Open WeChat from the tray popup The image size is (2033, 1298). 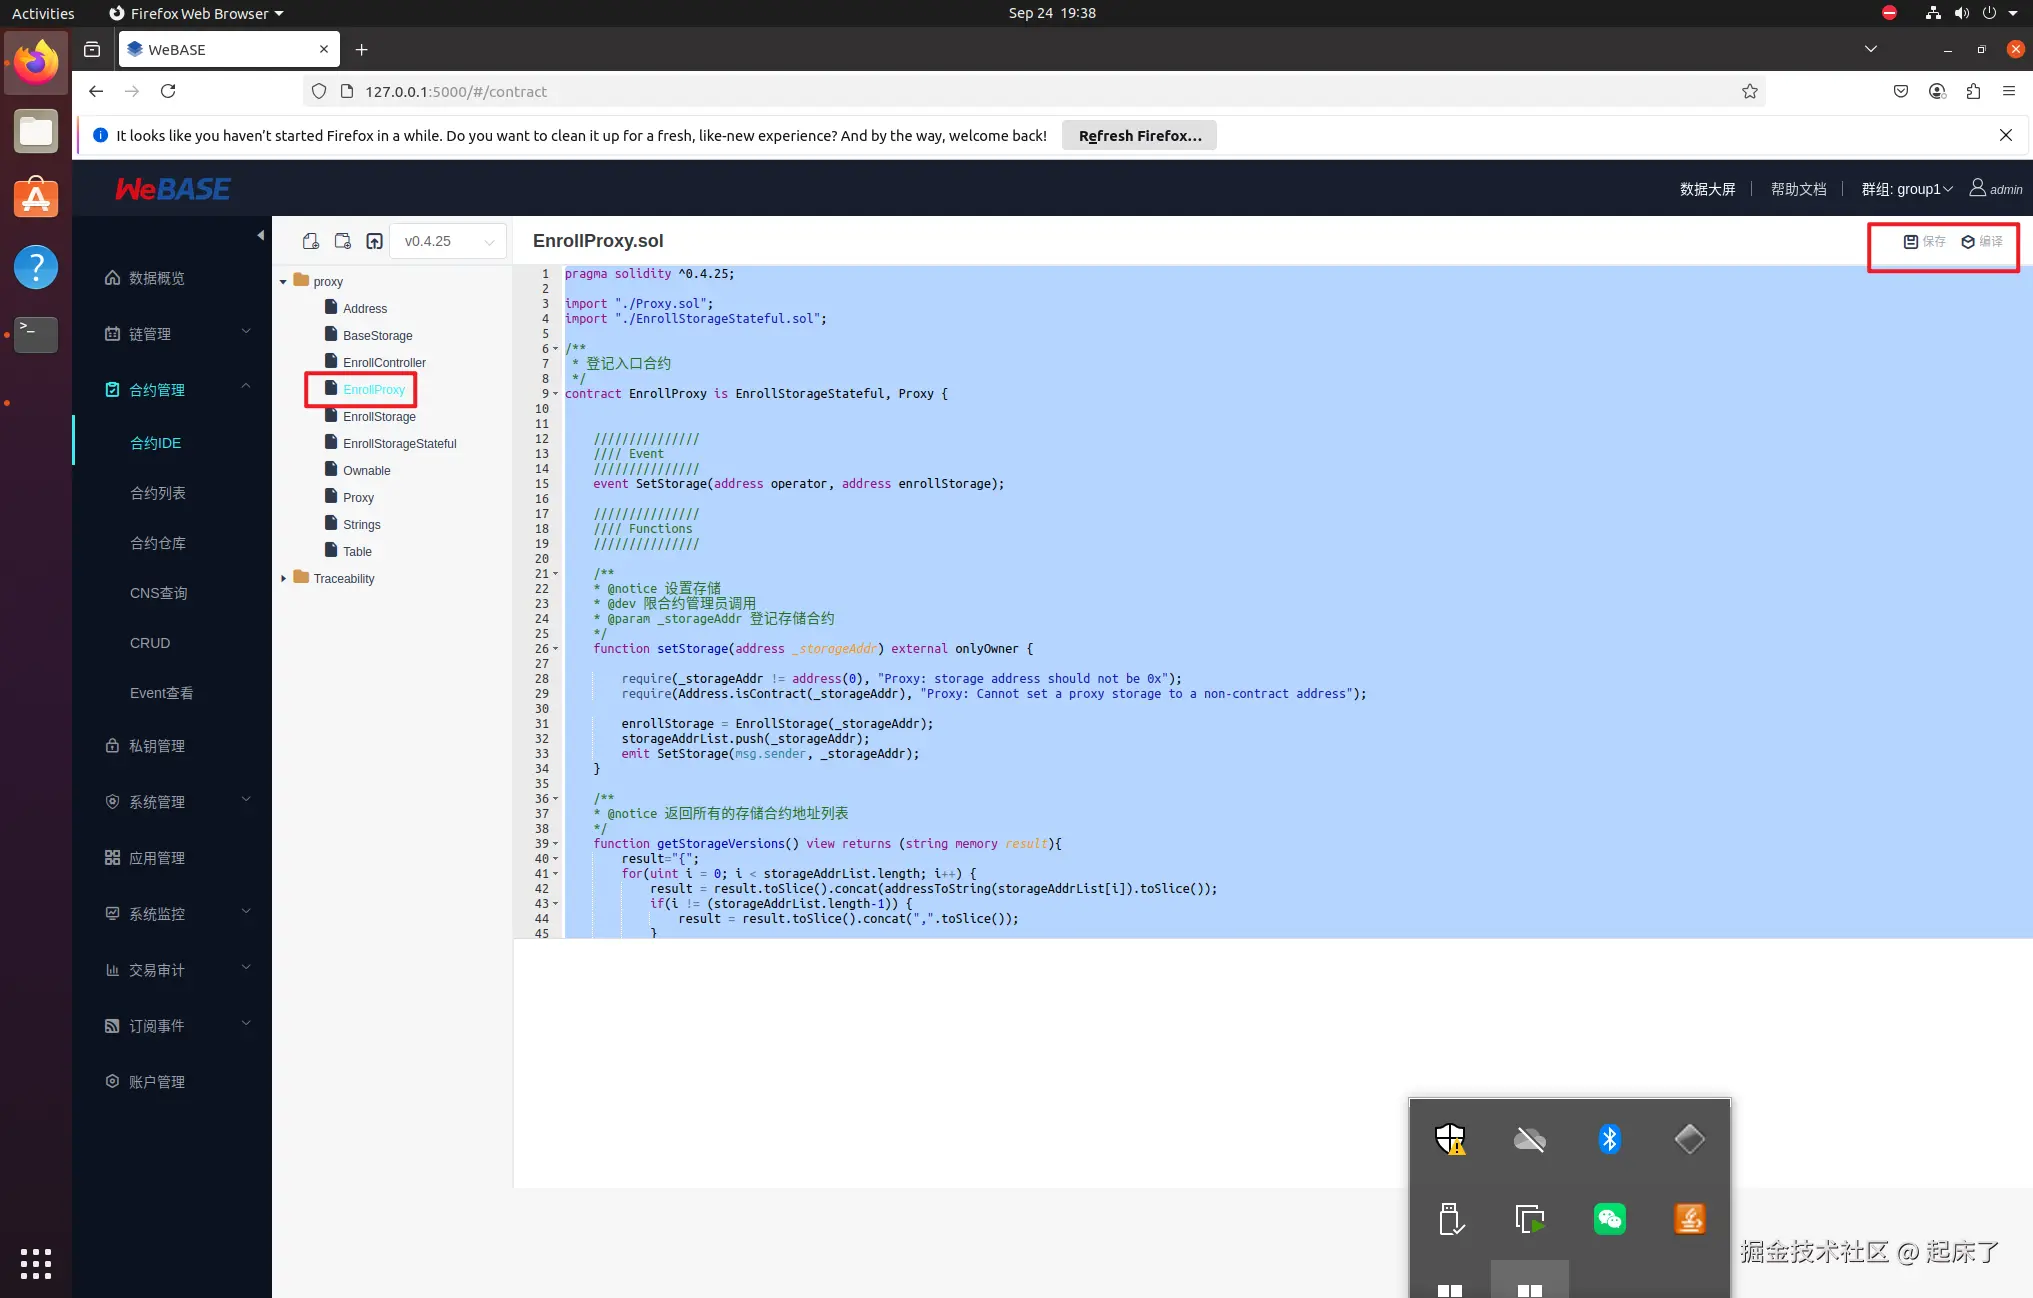click(1609, 1219)
